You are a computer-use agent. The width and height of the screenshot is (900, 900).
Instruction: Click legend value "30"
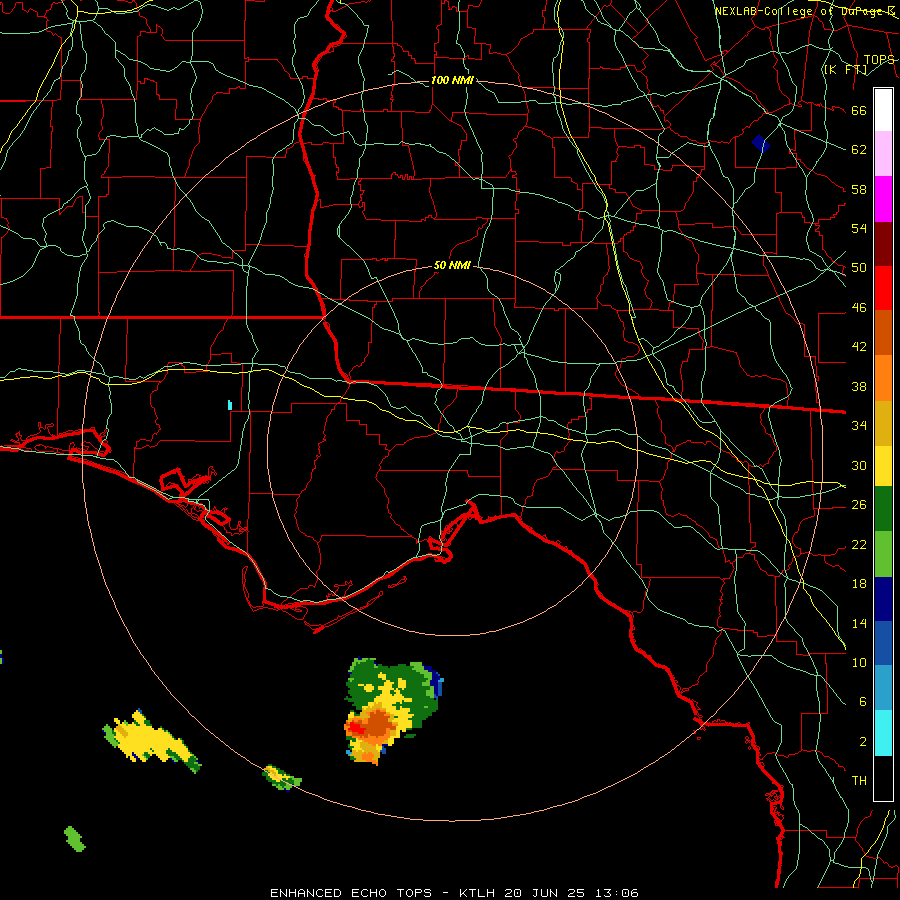[x=859, y=465]
